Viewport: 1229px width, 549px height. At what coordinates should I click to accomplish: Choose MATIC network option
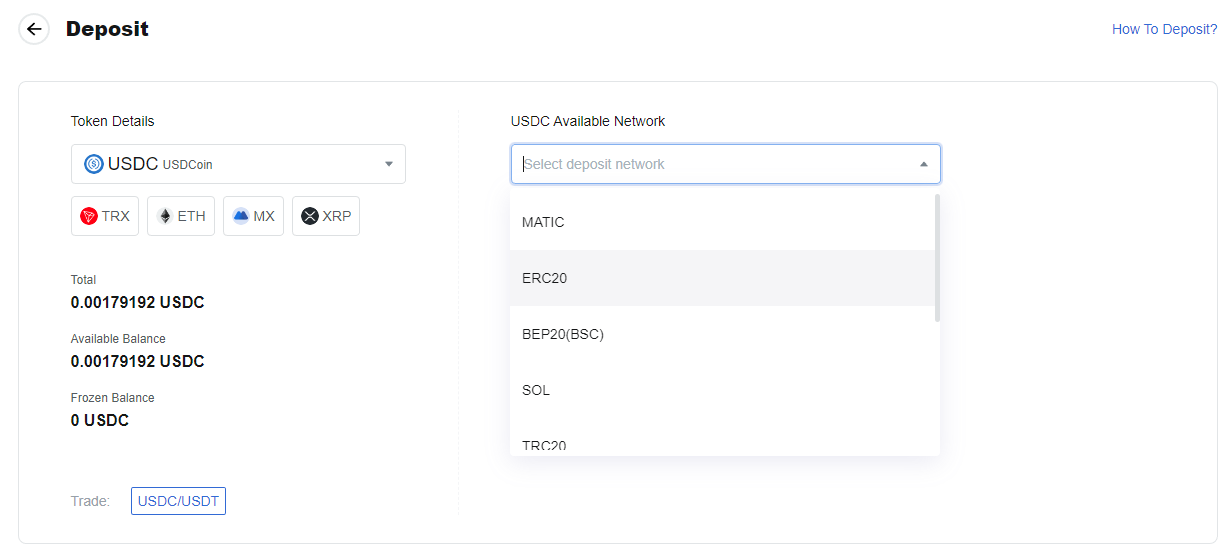click(722, 222)
